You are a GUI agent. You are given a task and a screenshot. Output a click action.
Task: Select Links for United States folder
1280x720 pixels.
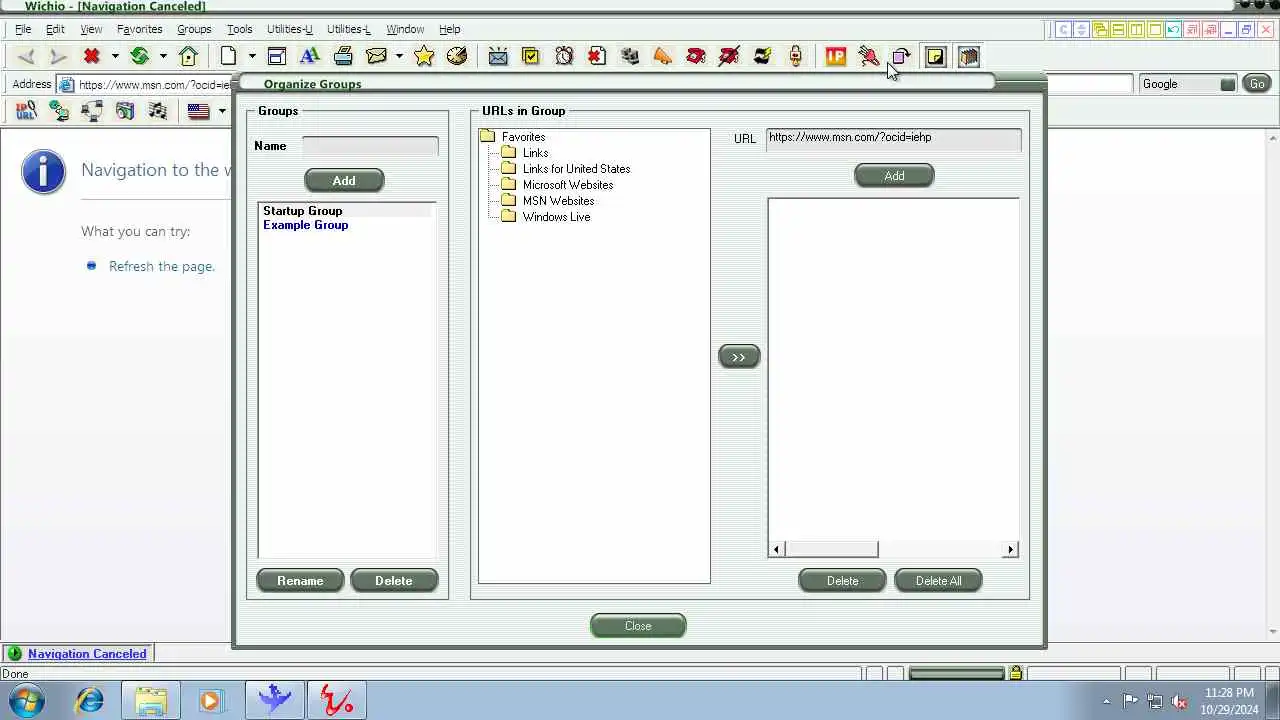coord(576,169)
